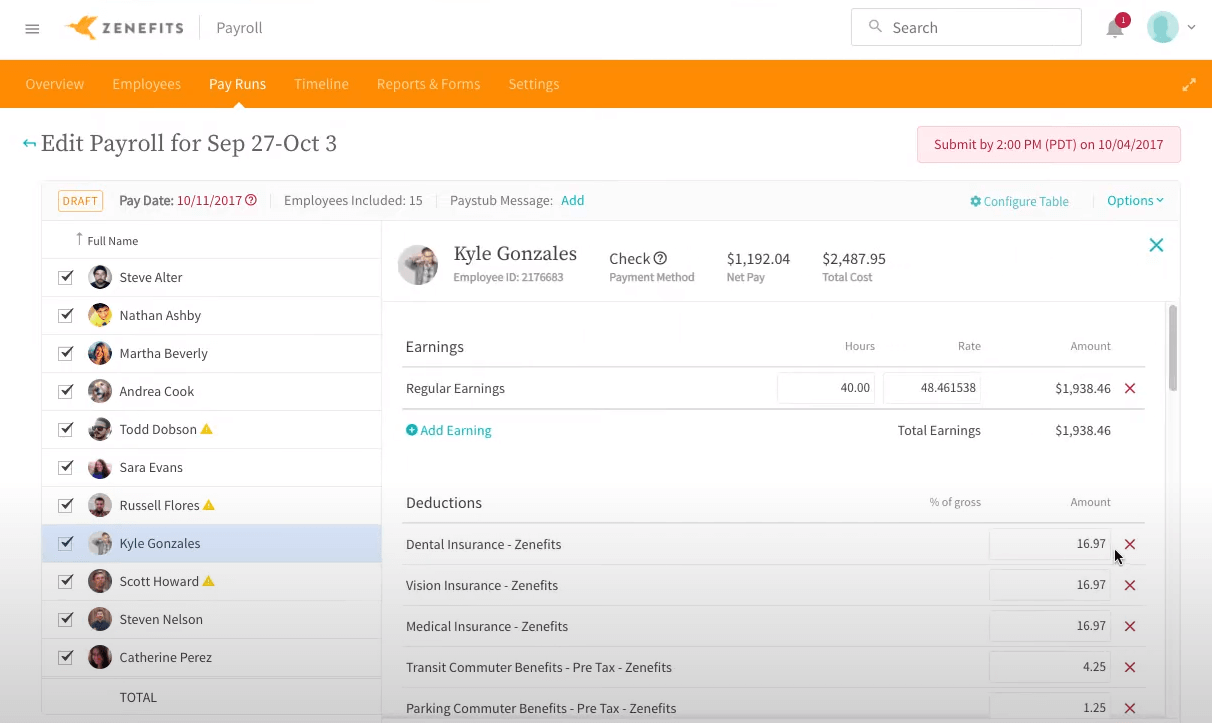Expand the Options dropdown

[x=1135, y=201]
